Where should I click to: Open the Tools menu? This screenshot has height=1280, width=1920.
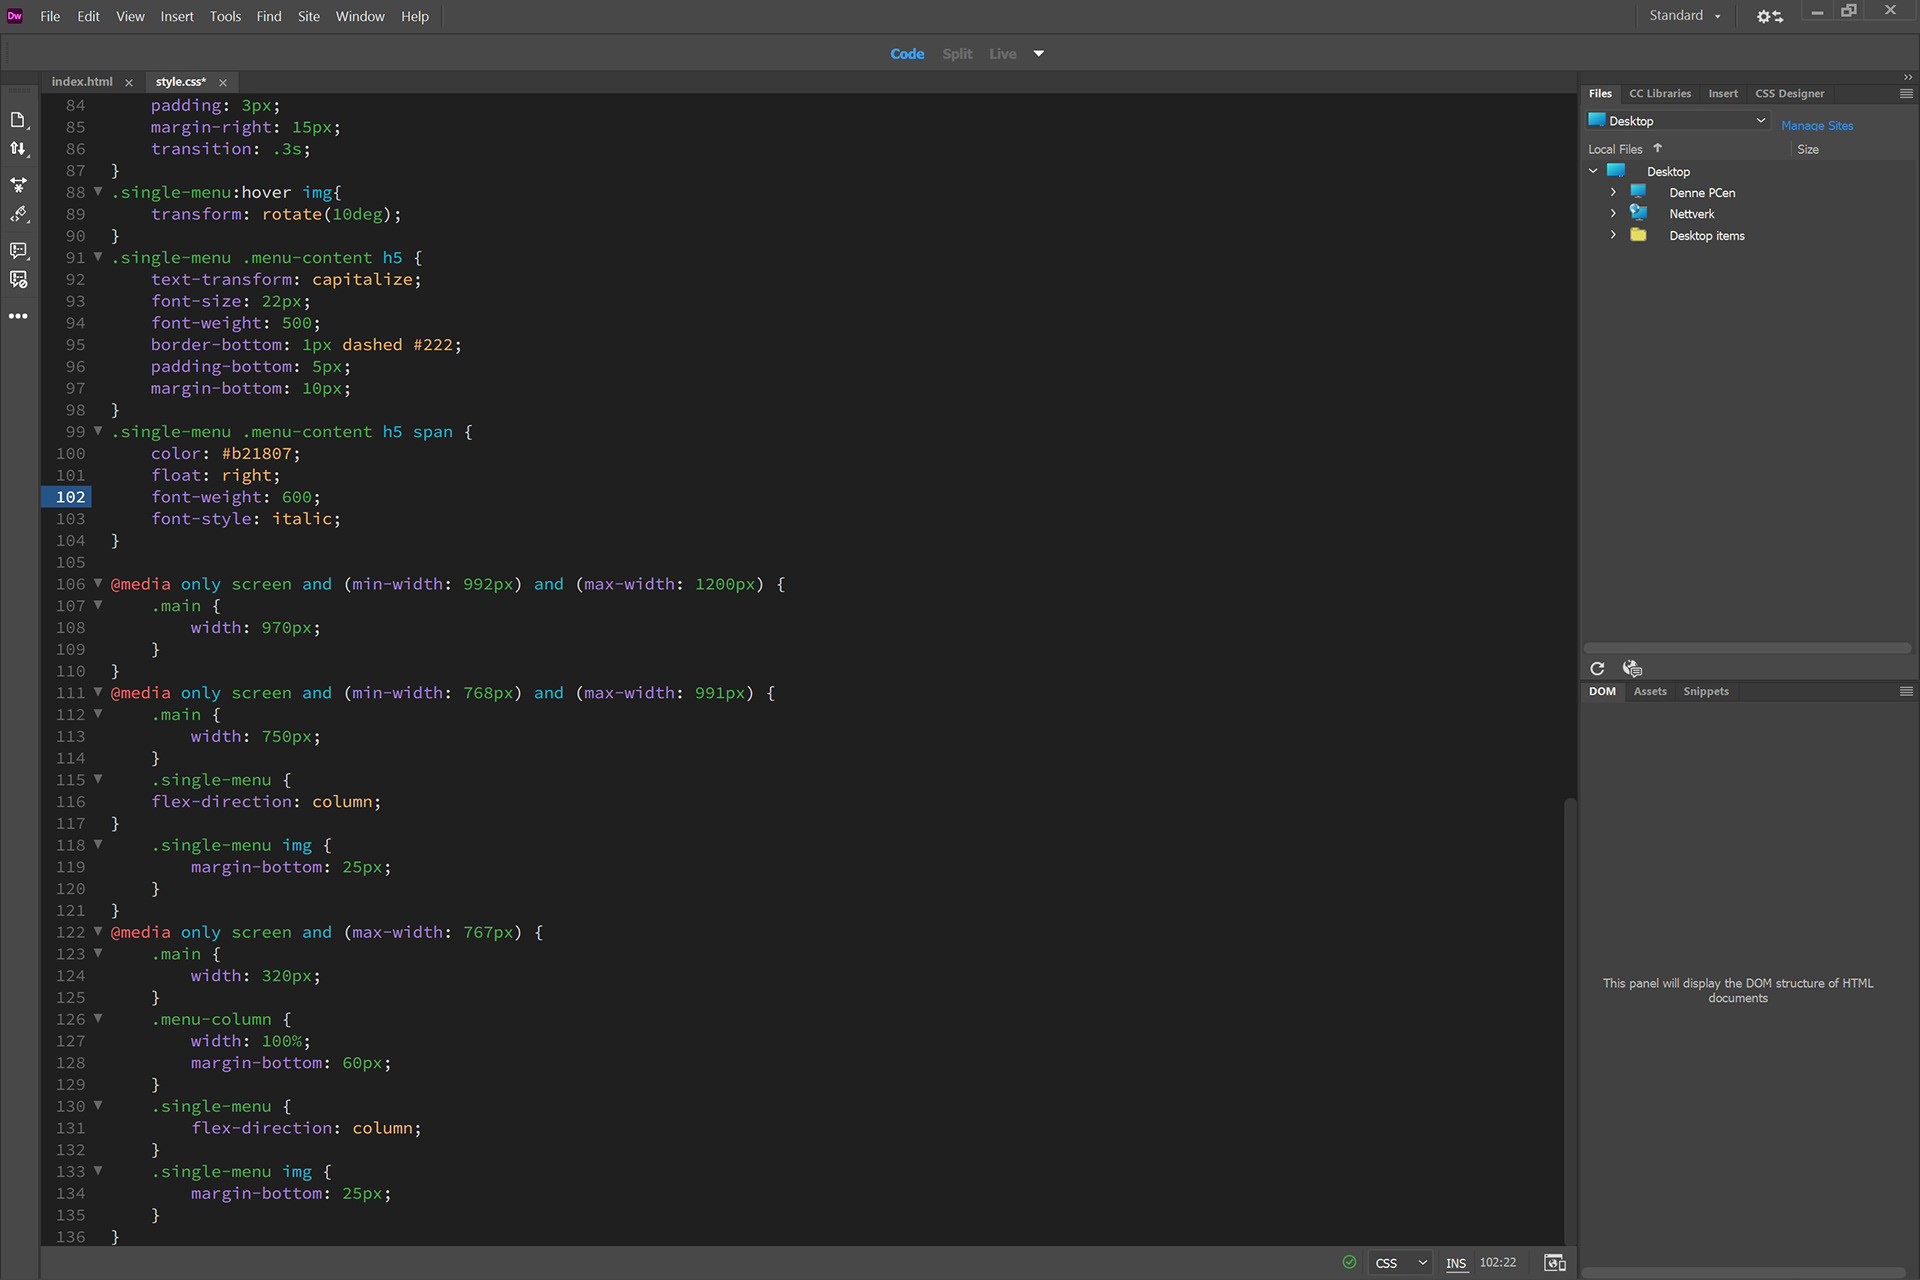[x=225, y=16]
